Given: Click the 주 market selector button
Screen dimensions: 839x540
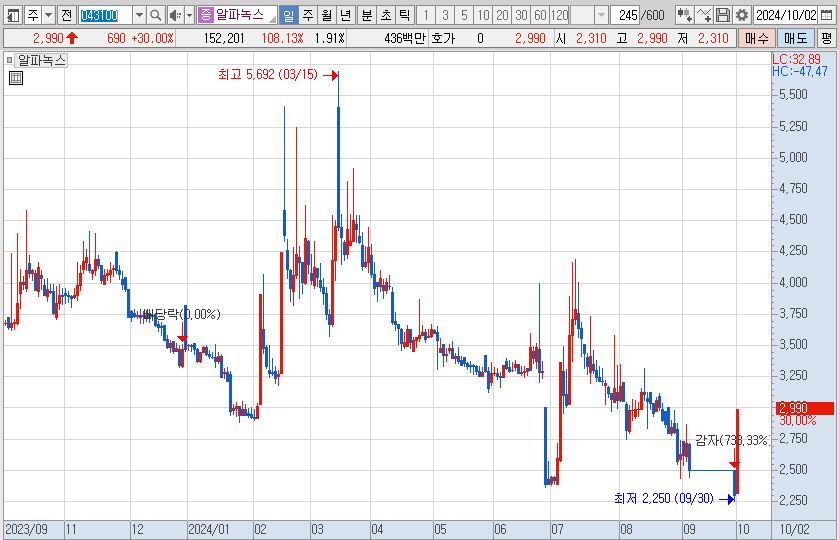Looking at the screenshot, I should tap(33, 15).
